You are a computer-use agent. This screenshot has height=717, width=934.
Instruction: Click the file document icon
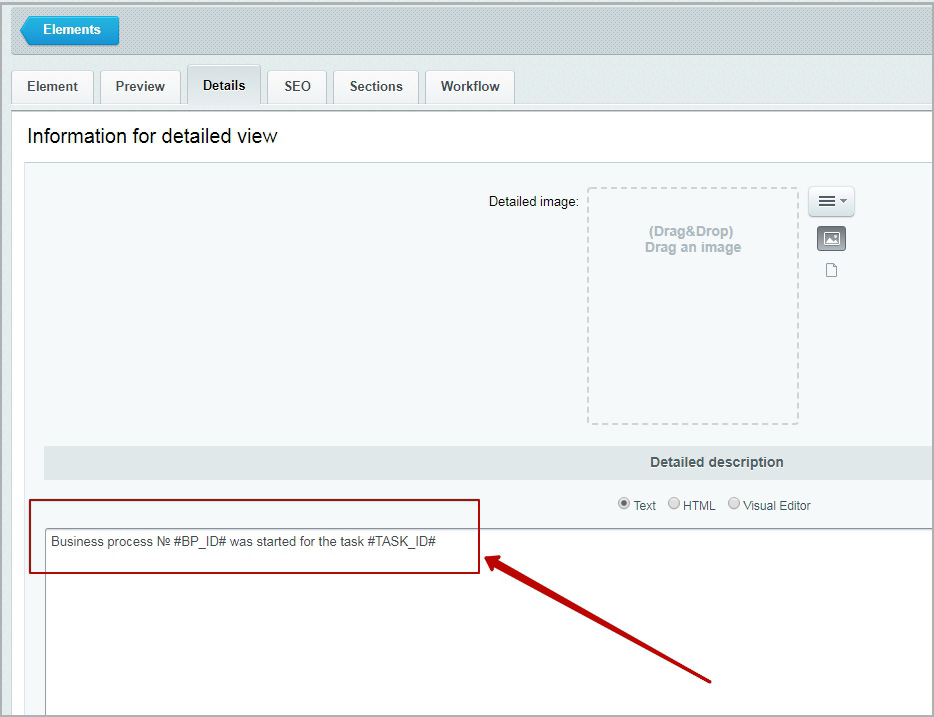click(x=831, y=270)
